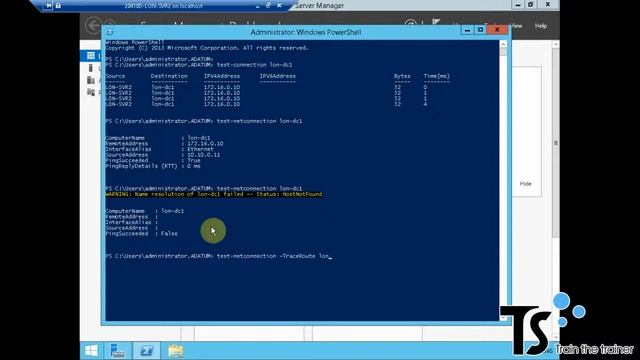Image resolution: width=640 pixels, height=360 pixels.
Task: Minimize the VM connection bar
Action: (x=258, y=6)
